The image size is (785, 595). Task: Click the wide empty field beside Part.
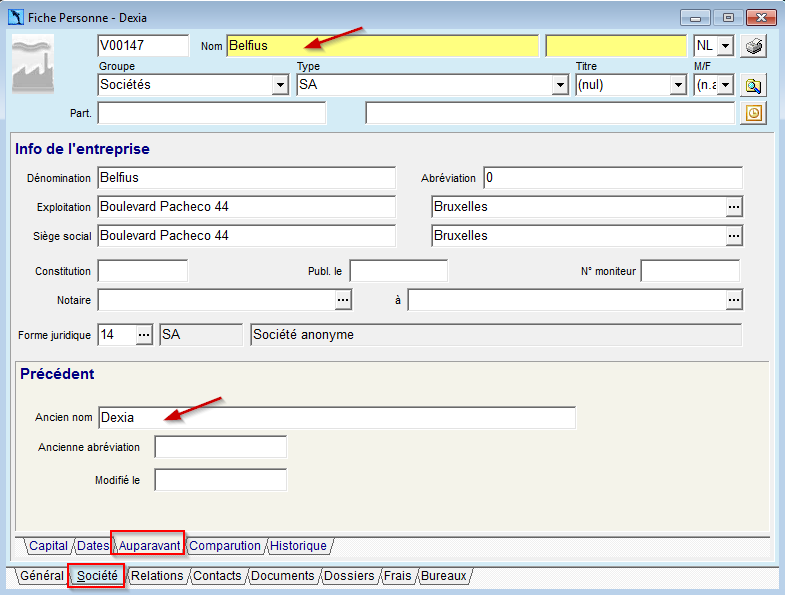point(550,113)
